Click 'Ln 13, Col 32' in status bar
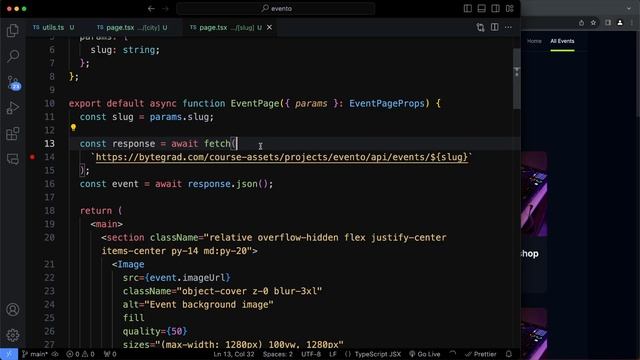 pos(233,354)
